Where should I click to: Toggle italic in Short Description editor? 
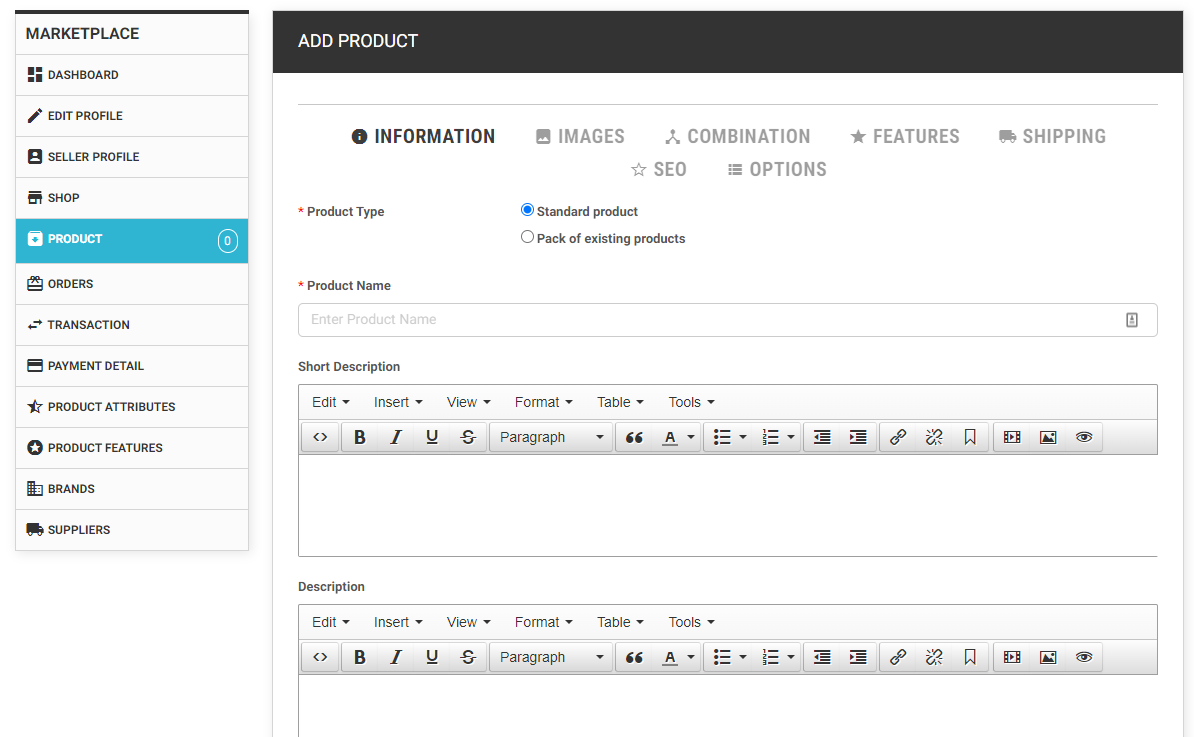(396, 437)
